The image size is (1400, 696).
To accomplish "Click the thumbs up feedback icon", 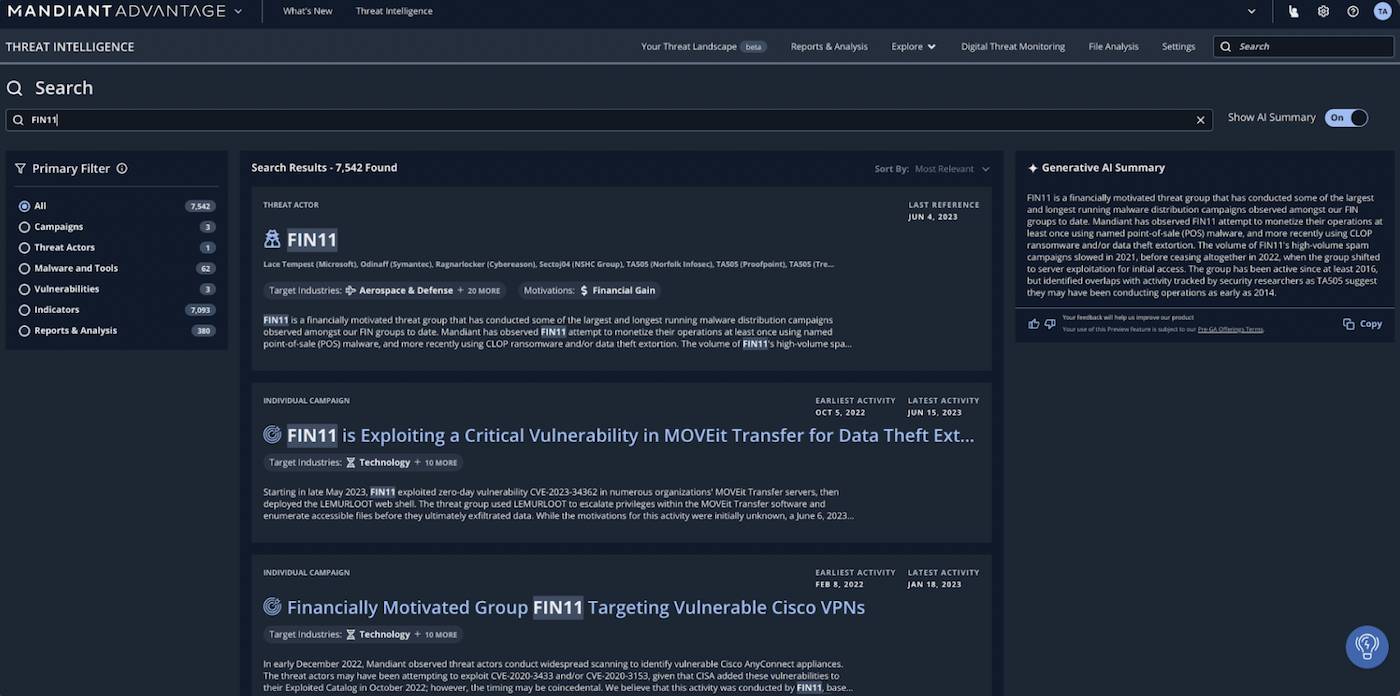I will coord(1033,323).
